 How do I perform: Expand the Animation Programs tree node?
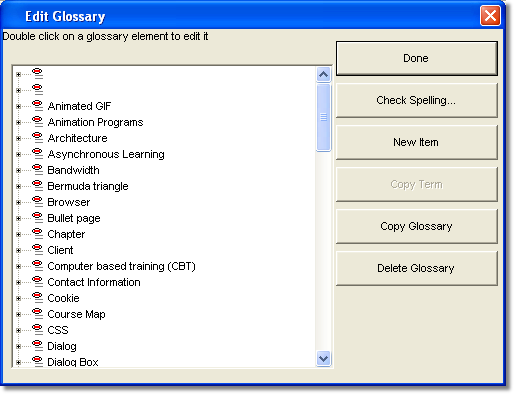[19, 122]
